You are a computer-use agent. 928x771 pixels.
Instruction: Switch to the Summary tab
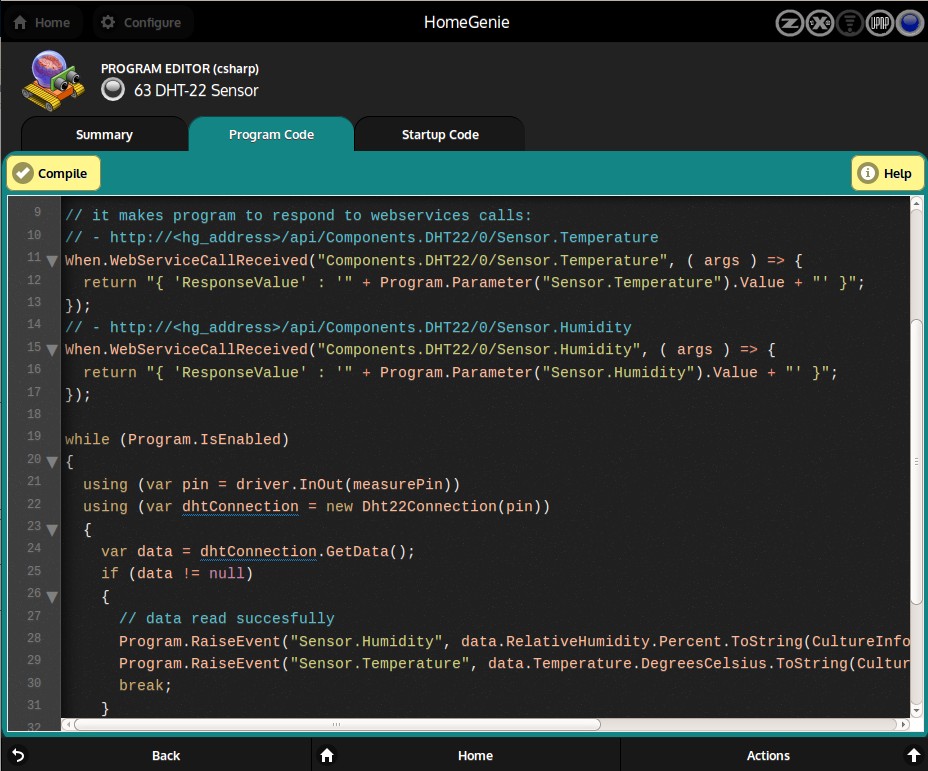104,135
